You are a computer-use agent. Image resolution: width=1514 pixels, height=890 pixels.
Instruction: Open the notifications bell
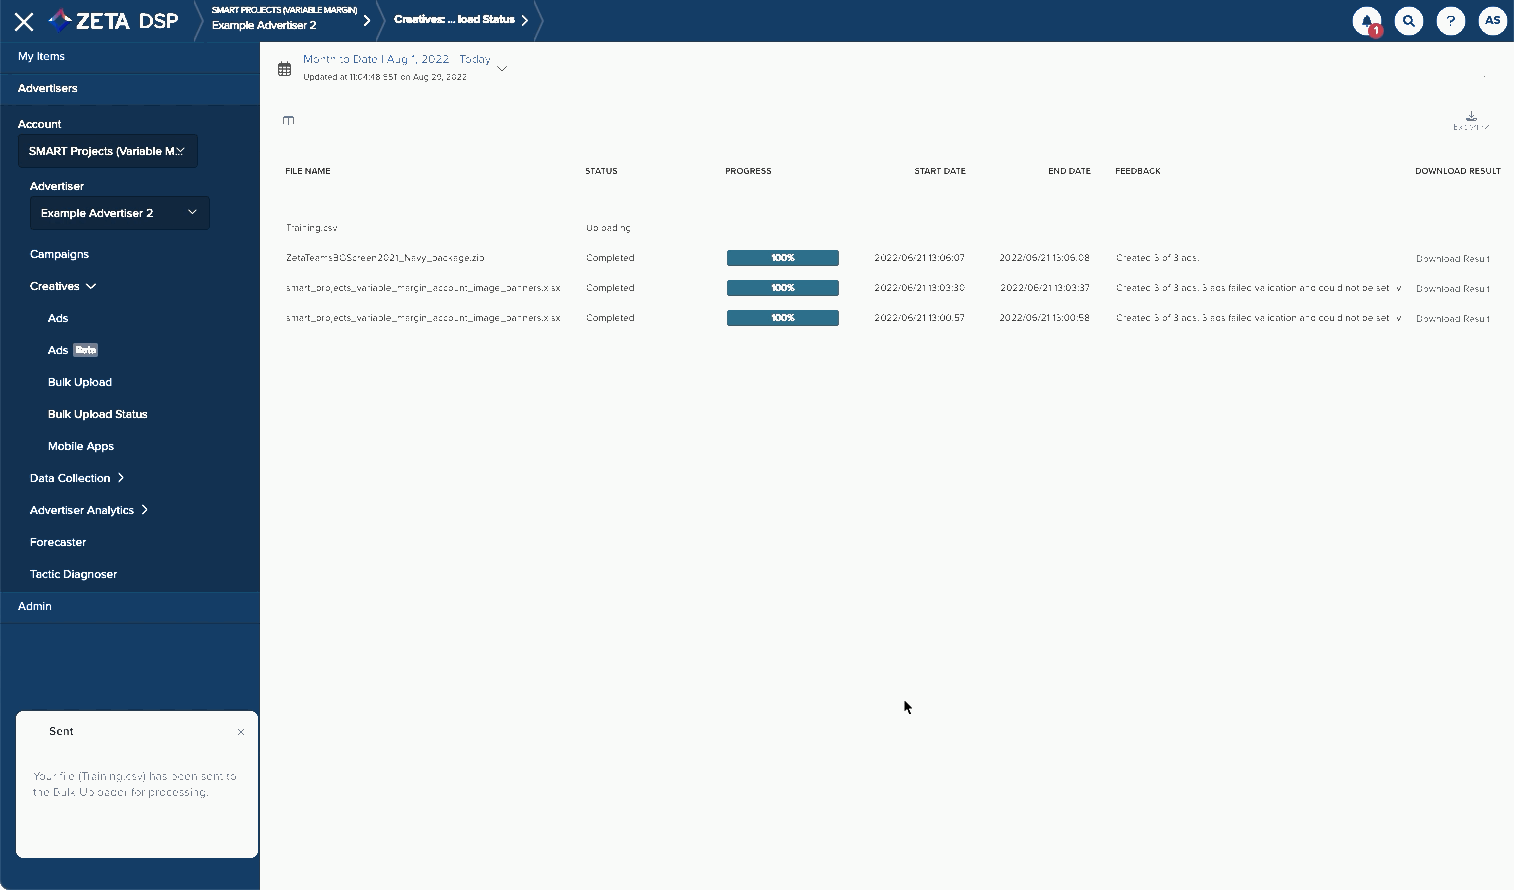(x=1366, y=21)
